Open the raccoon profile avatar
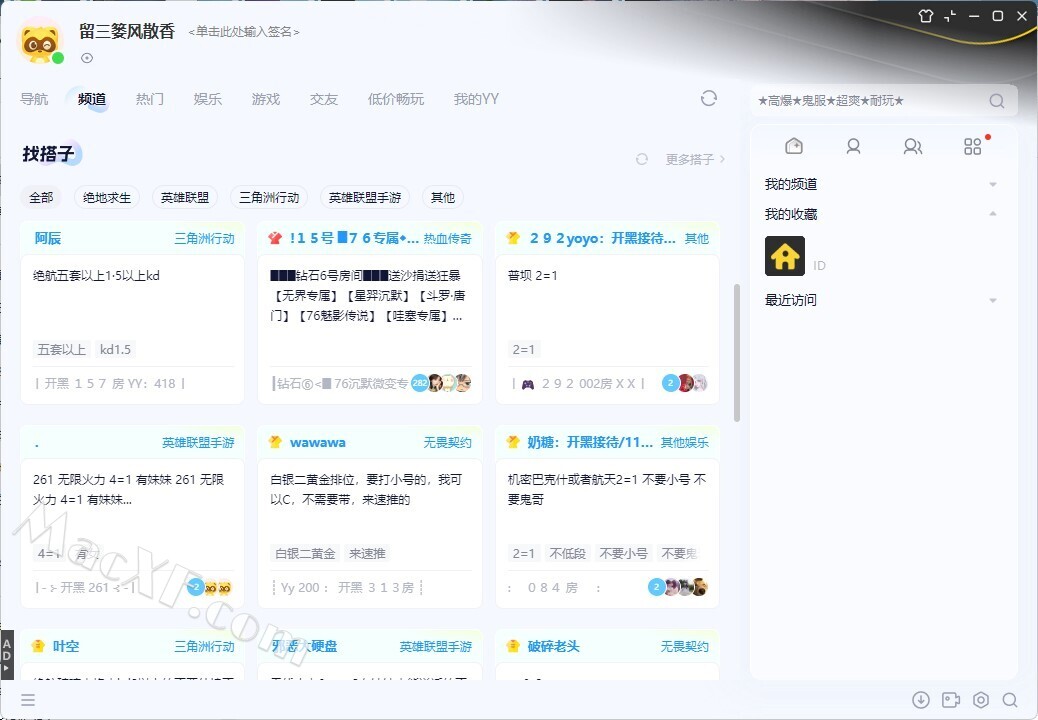This screenshot has width=1038, height=720. (40, 41)
